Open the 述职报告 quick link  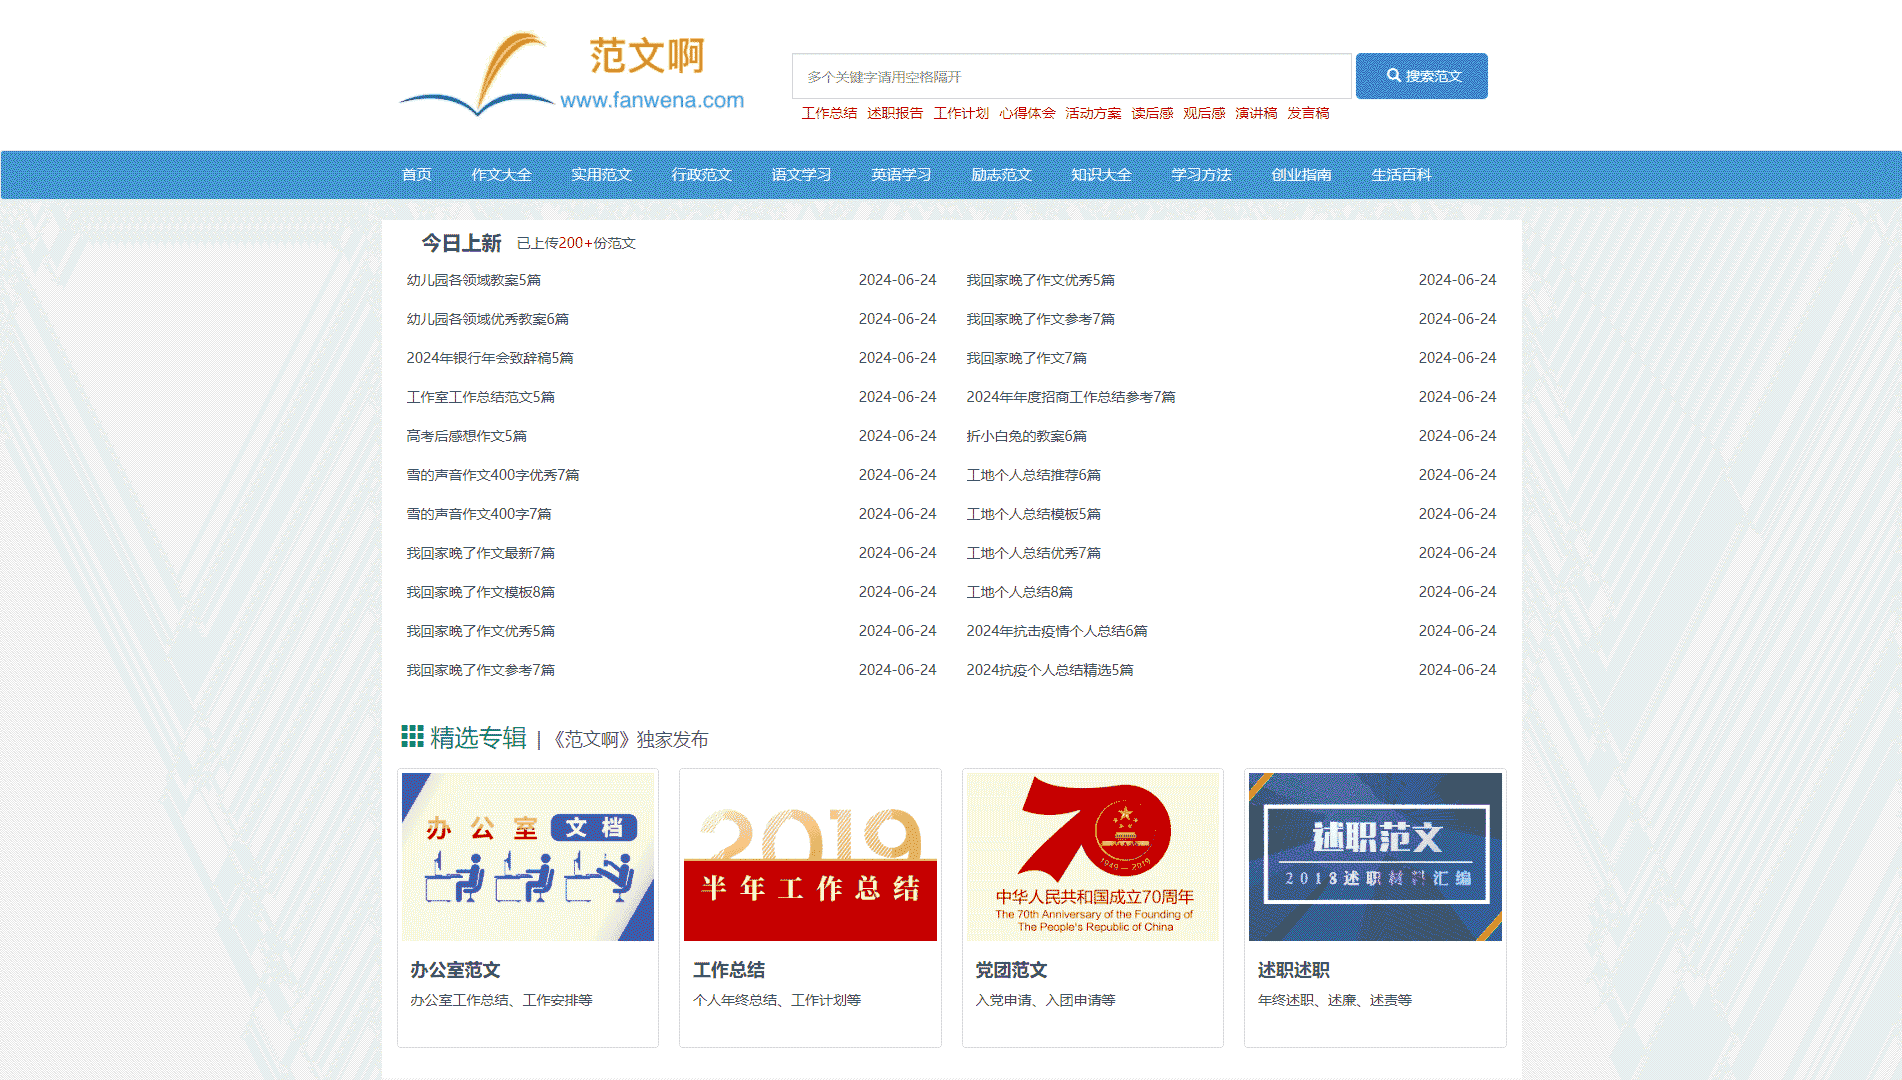[x=895, y=113]
